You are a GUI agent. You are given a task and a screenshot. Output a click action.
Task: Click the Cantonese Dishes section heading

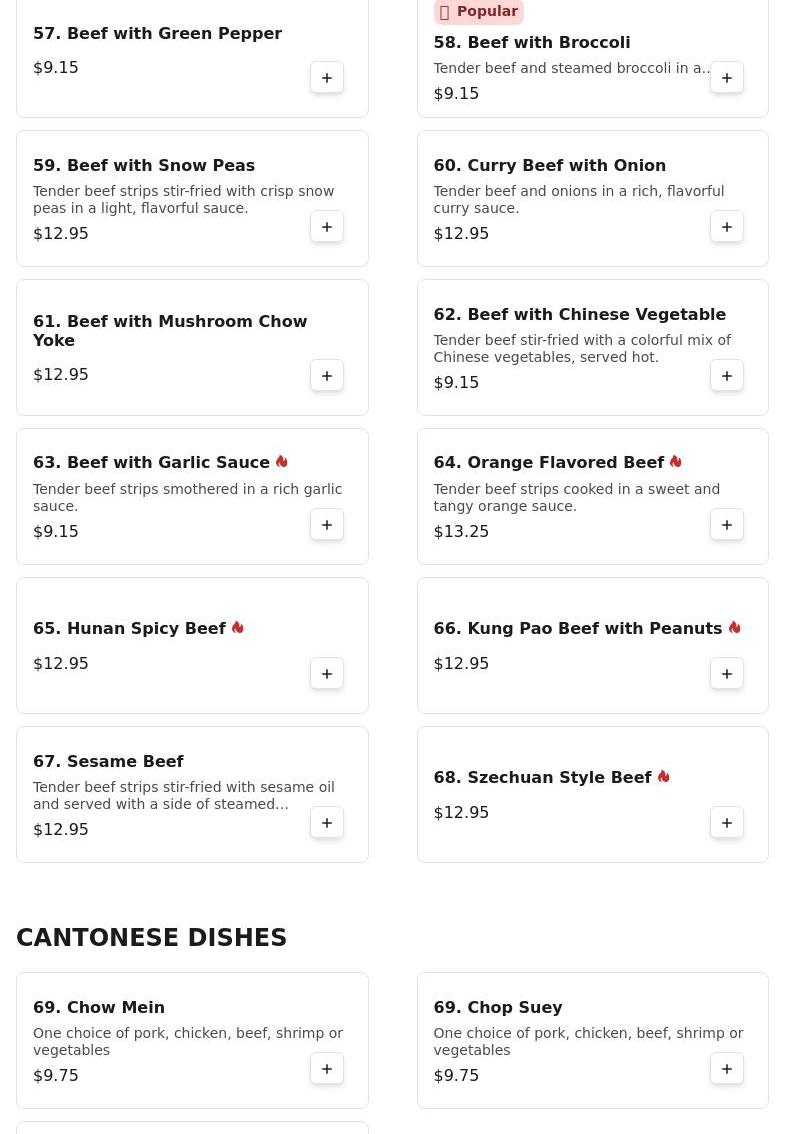pos(152,938)
